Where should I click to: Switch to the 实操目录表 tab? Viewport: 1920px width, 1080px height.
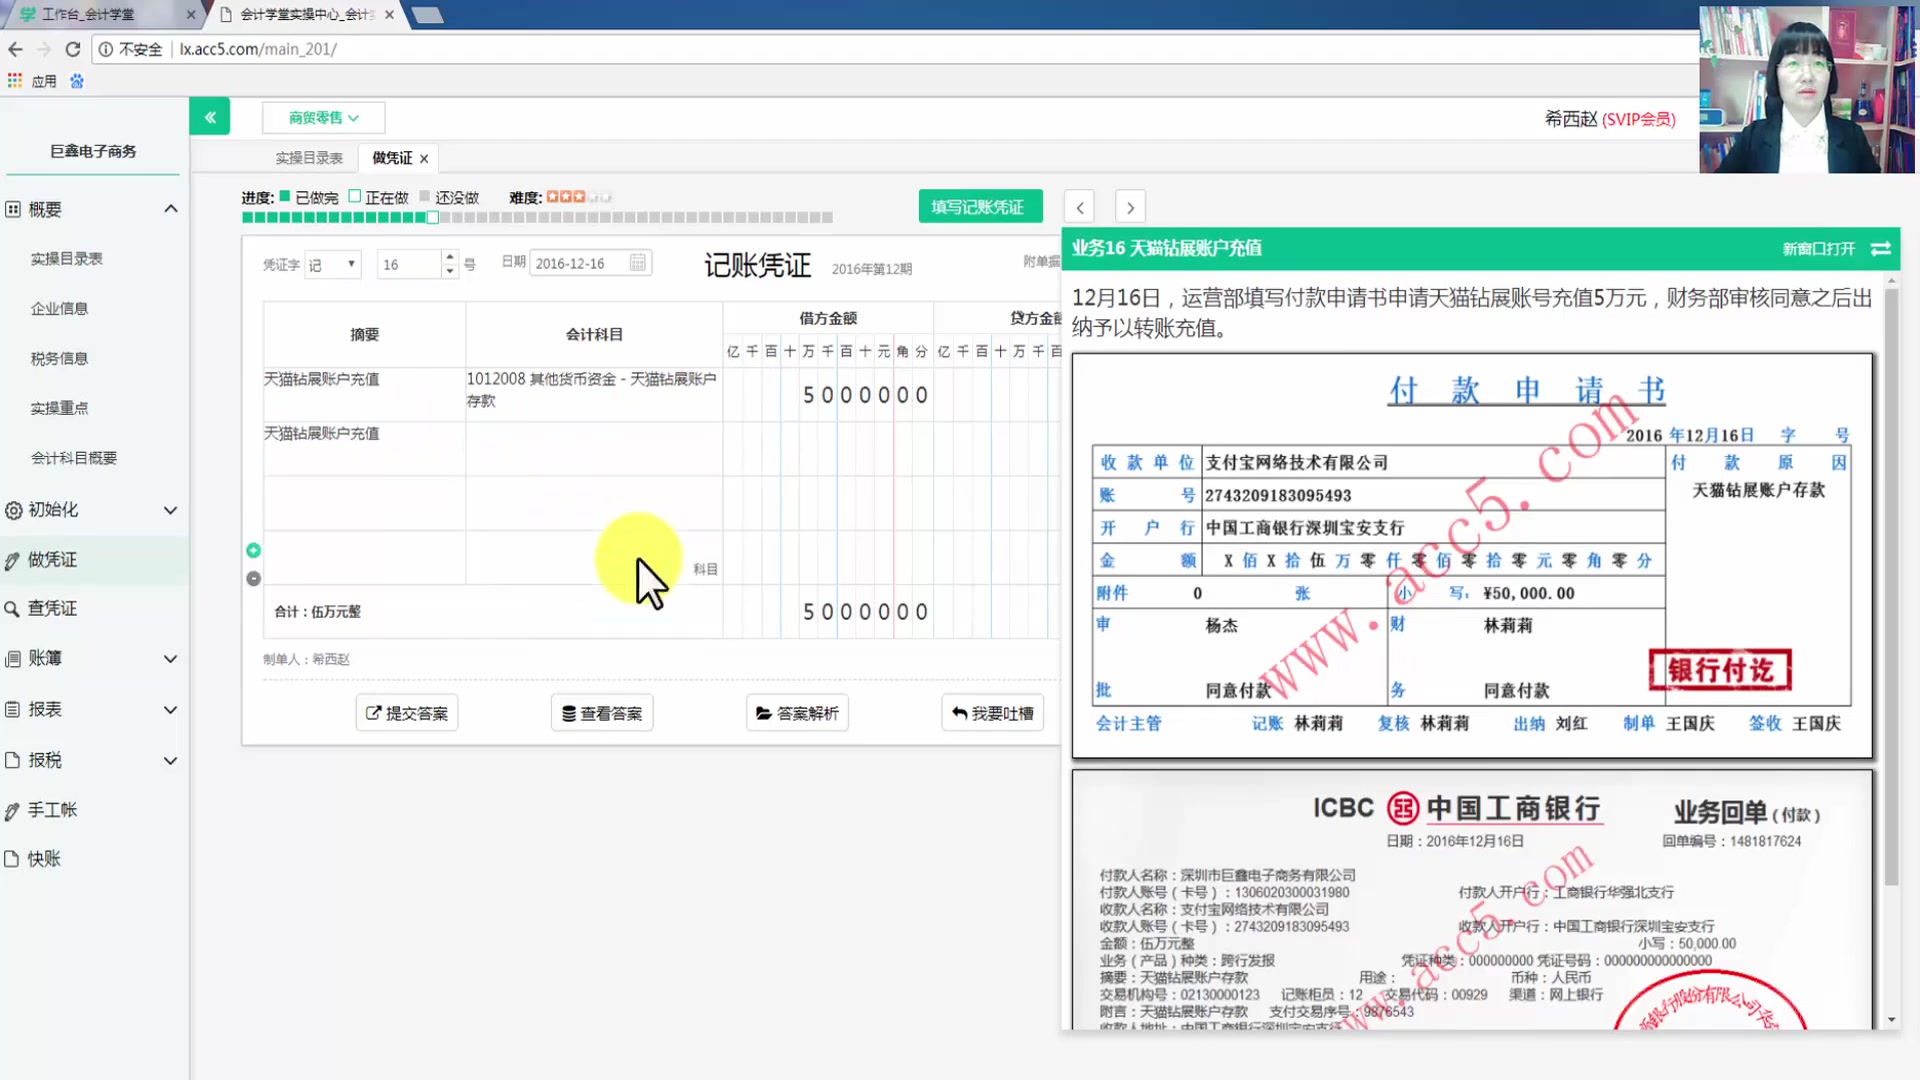tap(307, 157)
